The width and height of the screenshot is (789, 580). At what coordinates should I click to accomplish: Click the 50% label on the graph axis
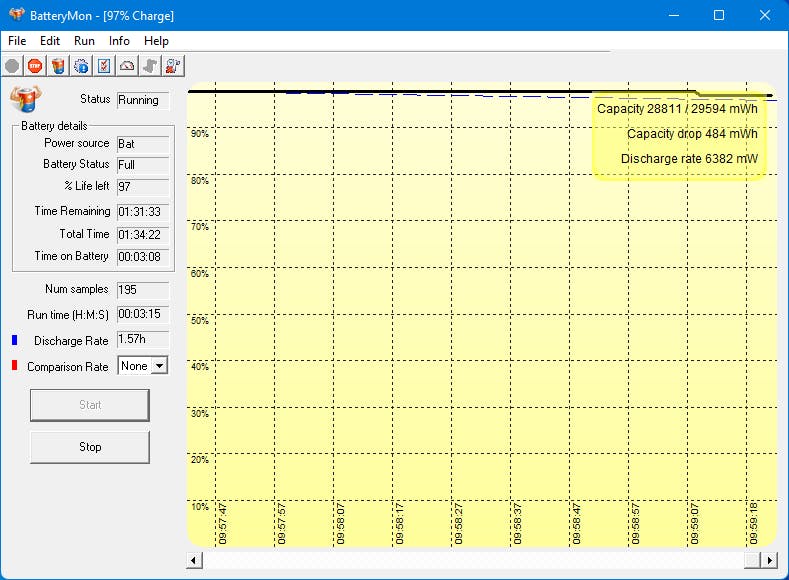coord(200,321)
